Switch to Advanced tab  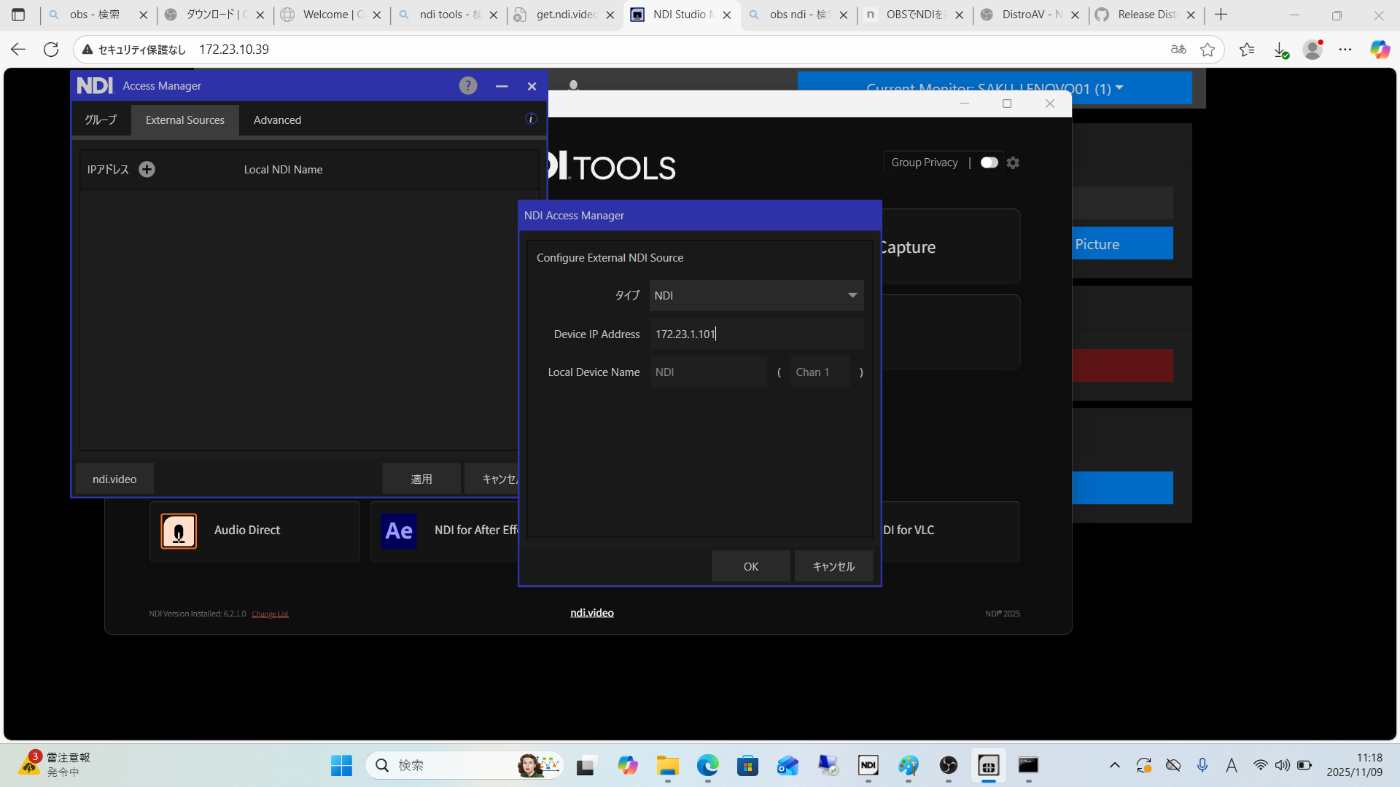[277, 120]
